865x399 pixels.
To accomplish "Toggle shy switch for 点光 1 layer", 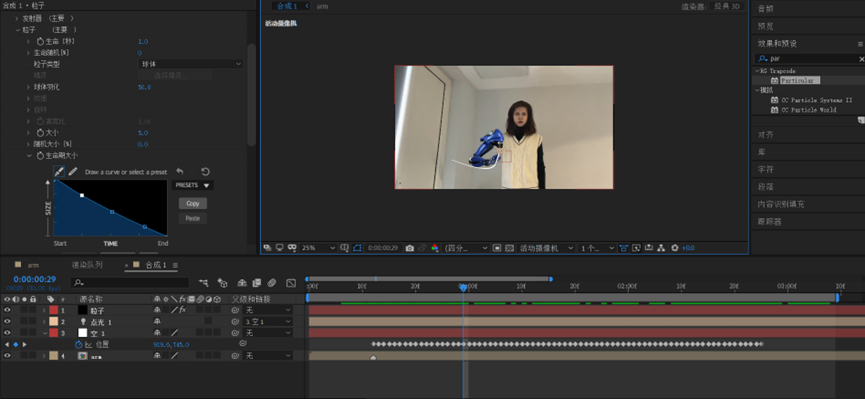I will tap(157, 321).
